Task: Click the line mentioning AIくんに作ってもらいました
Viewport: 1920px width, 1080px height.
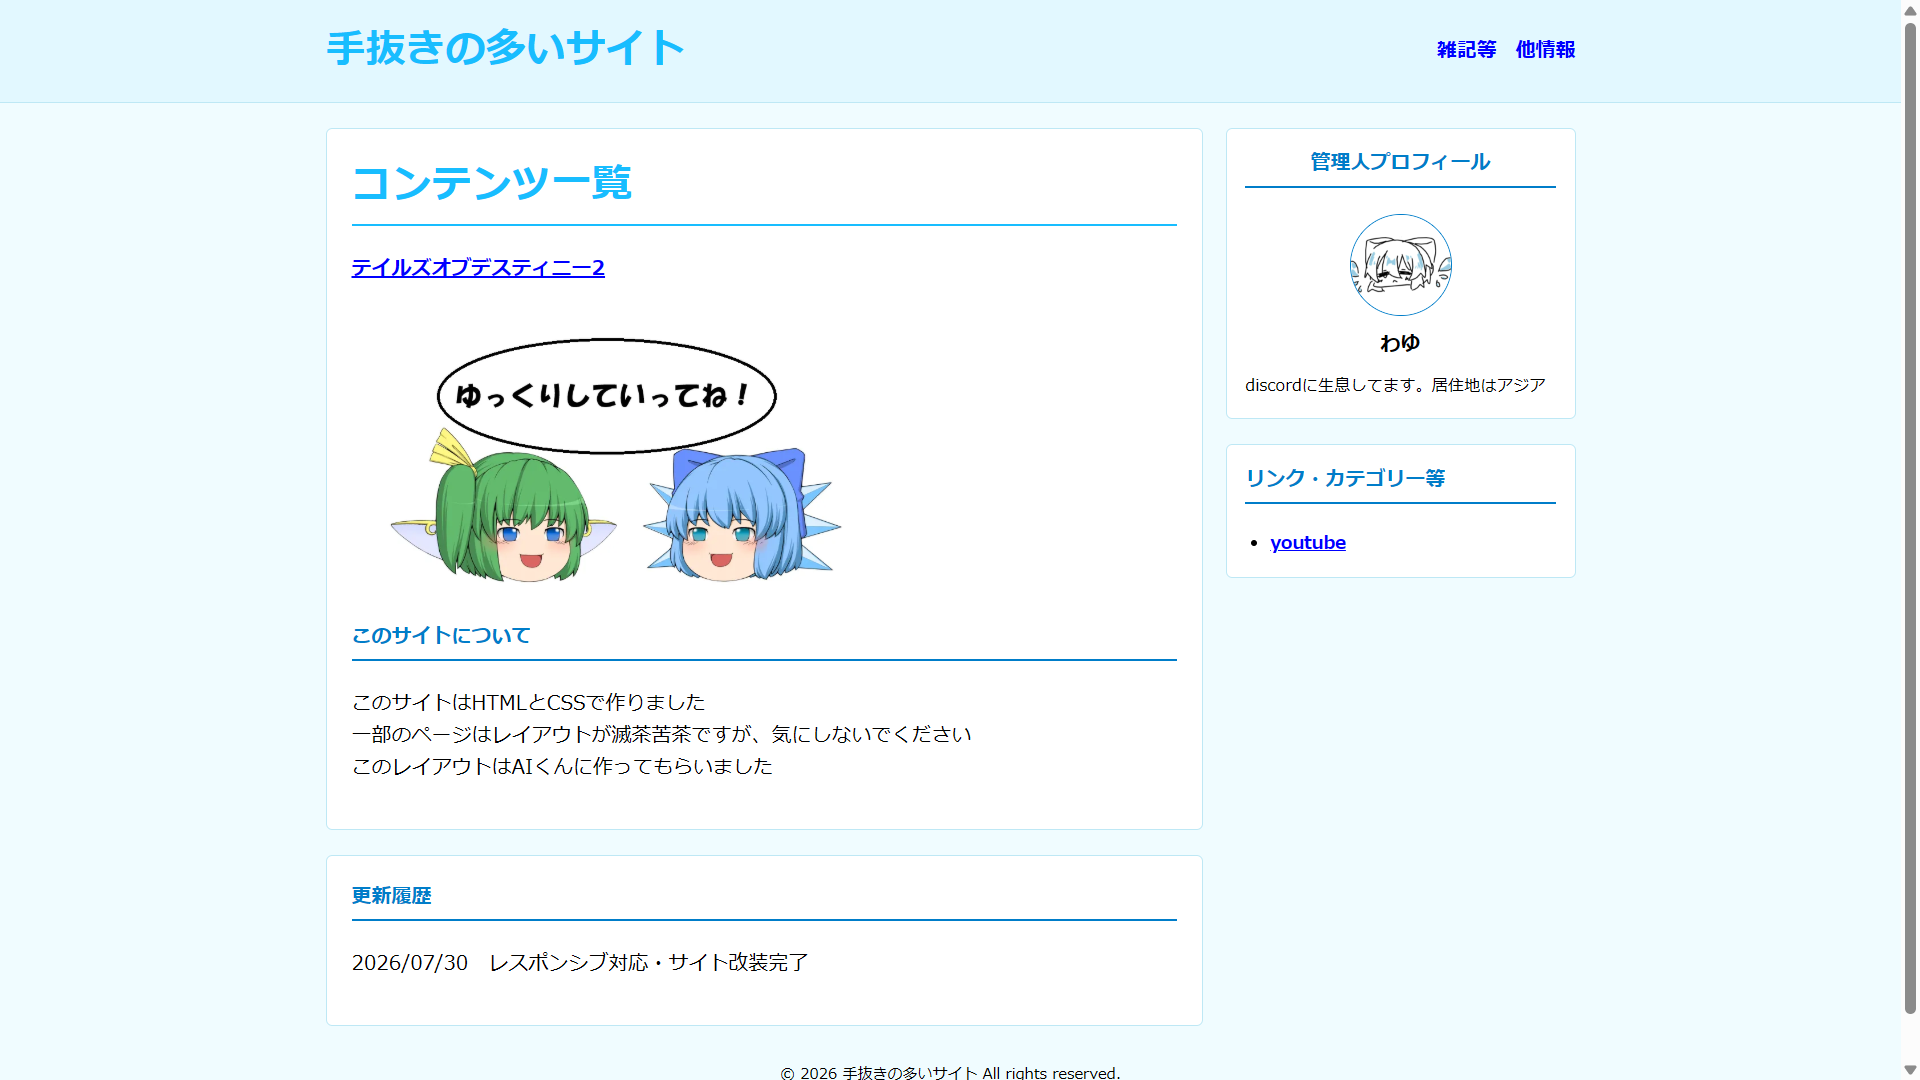Action: coord(562,766)
